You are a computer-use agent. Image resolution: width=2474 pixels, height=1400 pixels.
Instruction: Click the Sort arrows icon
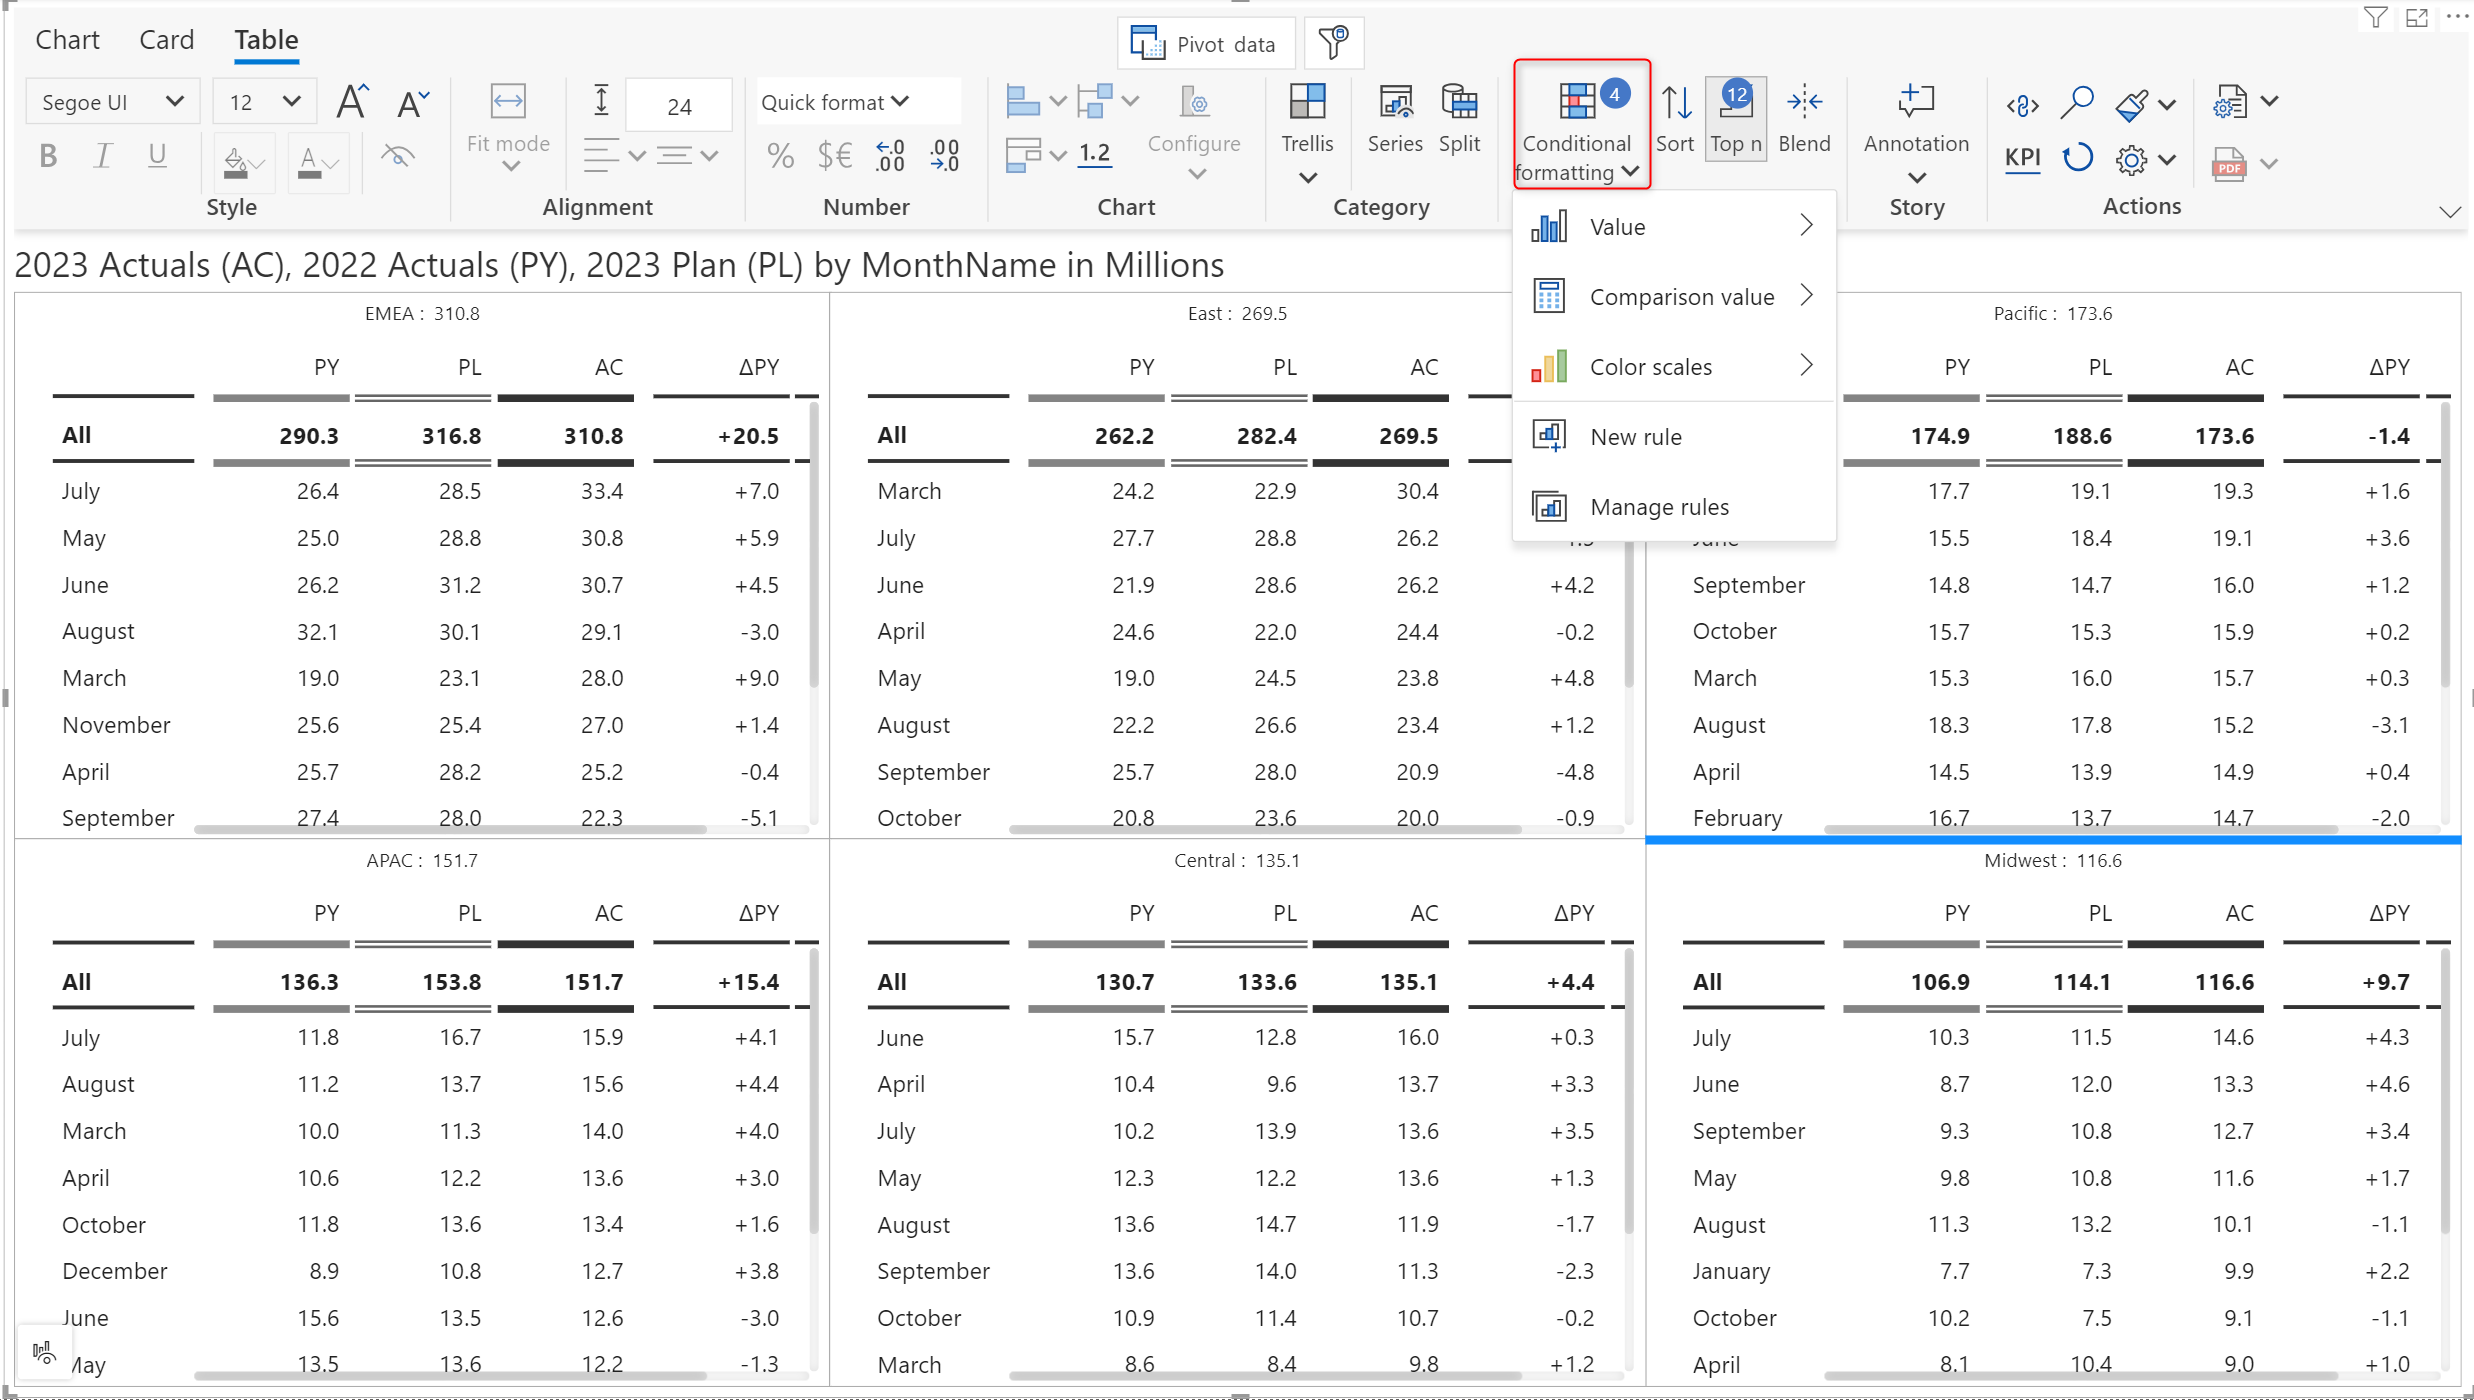[x=1675, y=103]
